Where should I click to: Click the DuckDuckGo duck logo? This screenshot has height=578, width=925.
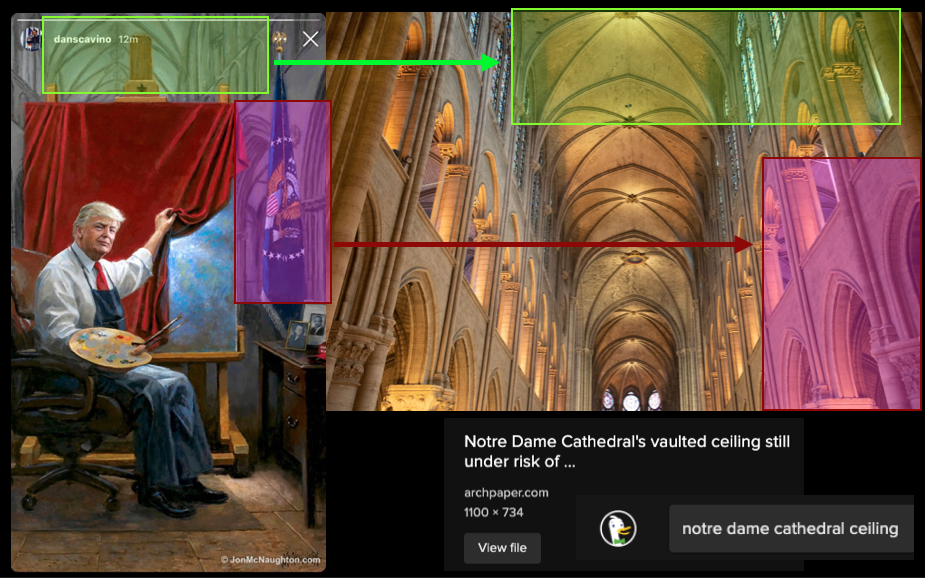point(618,528)
